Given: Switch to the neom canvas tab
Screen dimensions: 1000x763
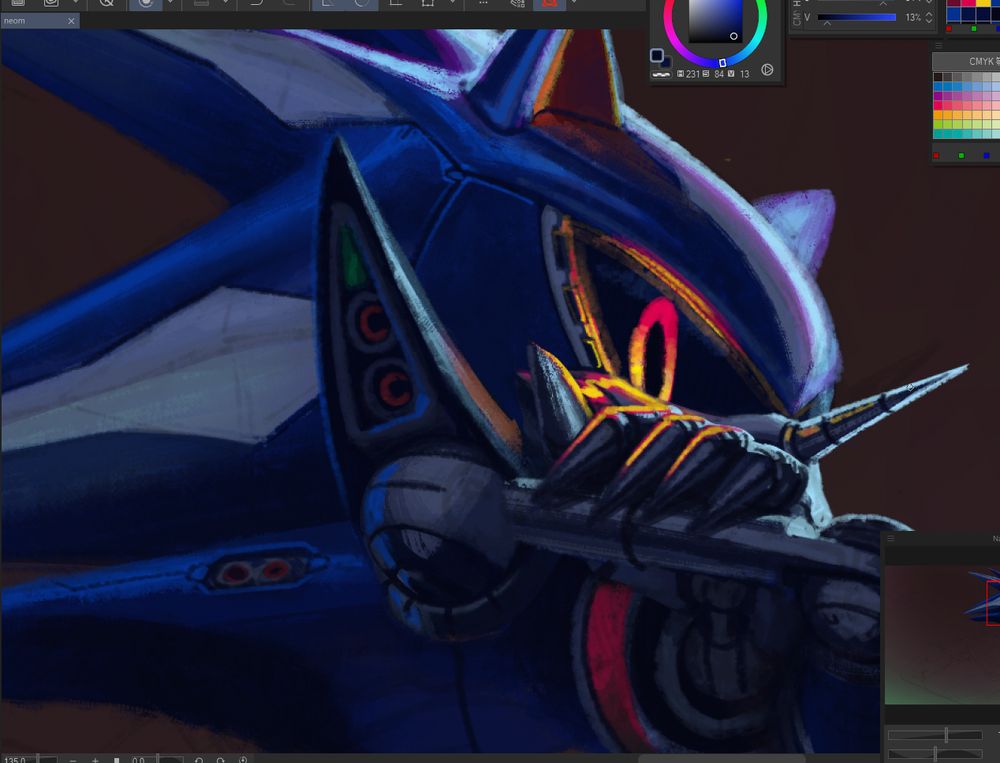Looking at the screenshot, I should [x=30, y=20].
